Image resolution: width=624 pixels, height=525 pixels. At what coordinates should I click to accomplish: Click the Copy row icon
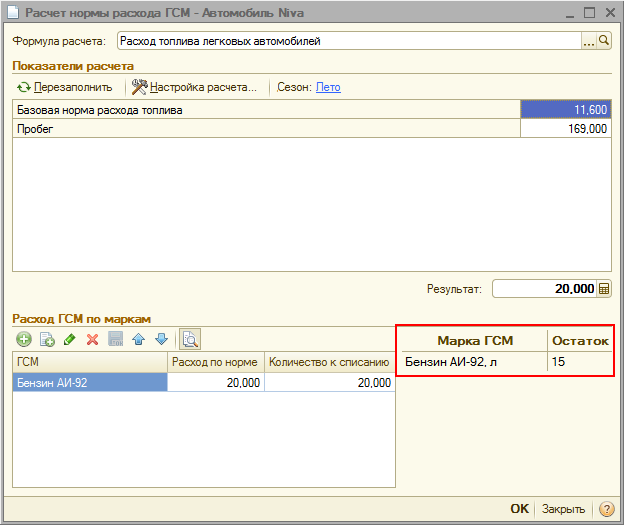click(46, 340)
